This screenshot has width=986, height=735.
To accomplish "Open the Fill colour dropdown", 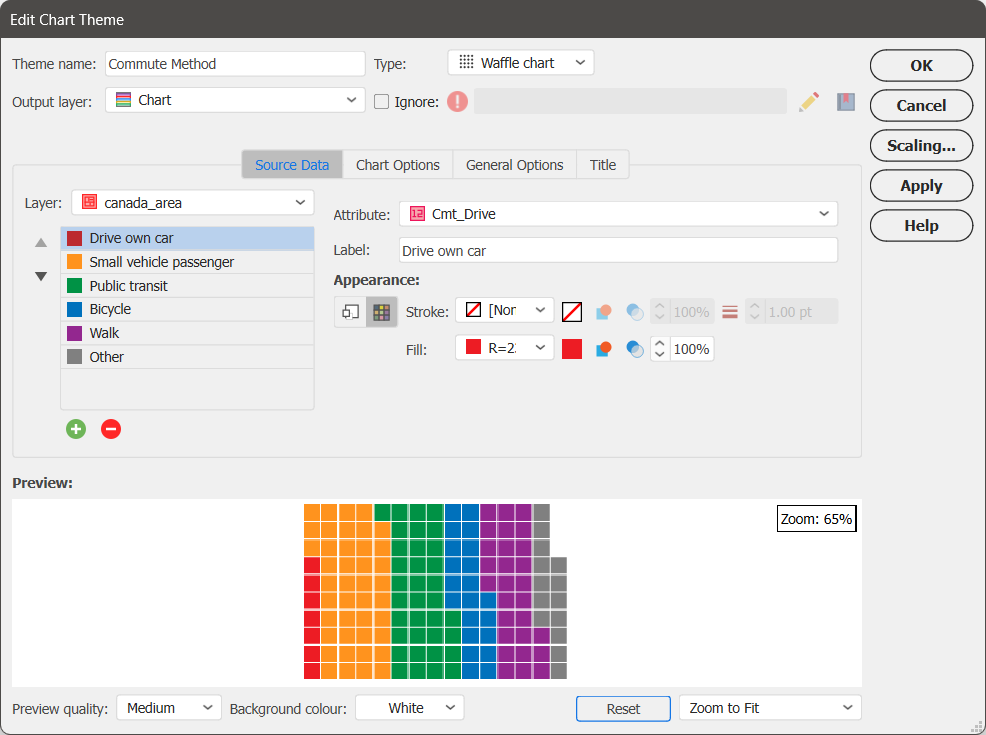I will tap(505, 348).
